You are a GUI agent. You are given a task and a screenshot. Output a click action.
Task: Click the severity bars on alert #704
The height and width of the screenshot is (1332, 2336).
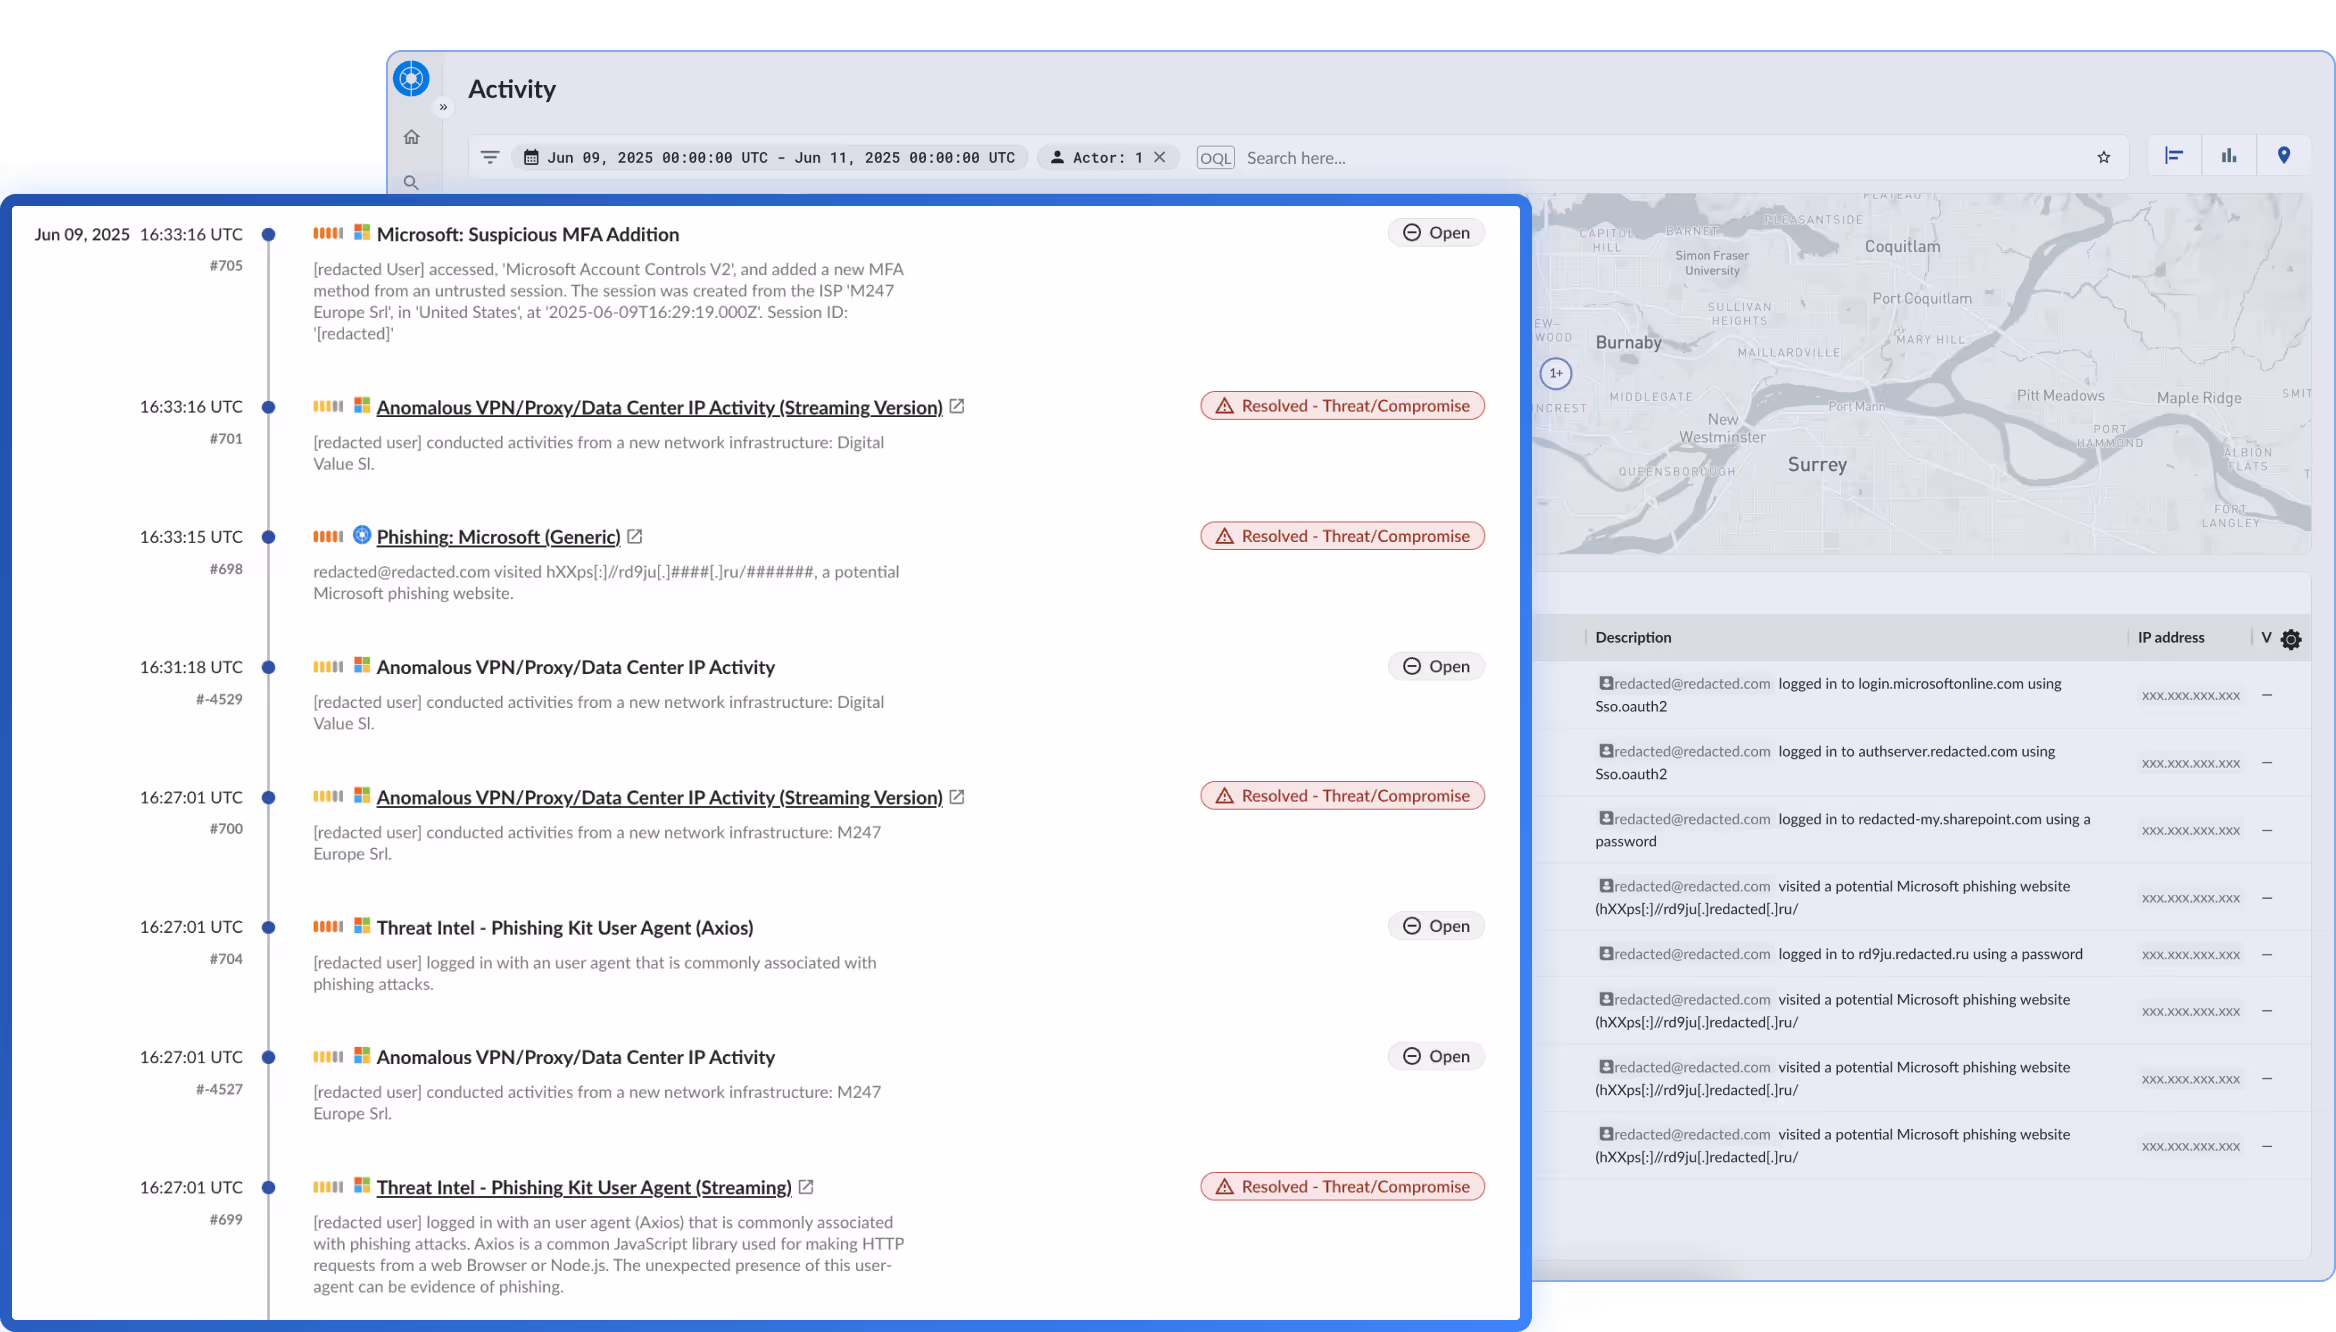[x=328, y=927]
